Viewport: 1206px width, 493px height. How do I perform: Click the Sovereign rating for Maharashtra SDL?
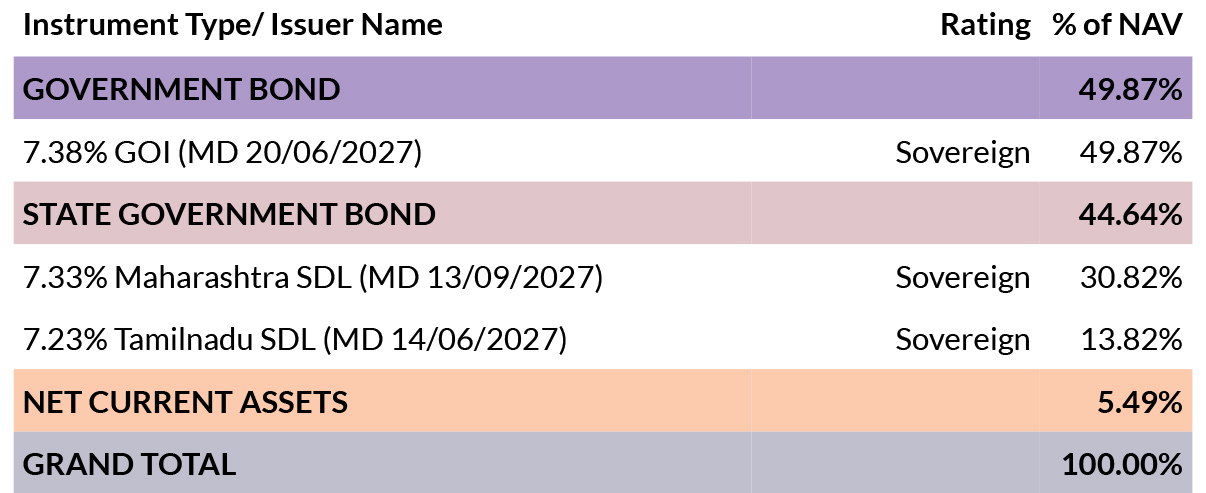(x=962, y=277)
